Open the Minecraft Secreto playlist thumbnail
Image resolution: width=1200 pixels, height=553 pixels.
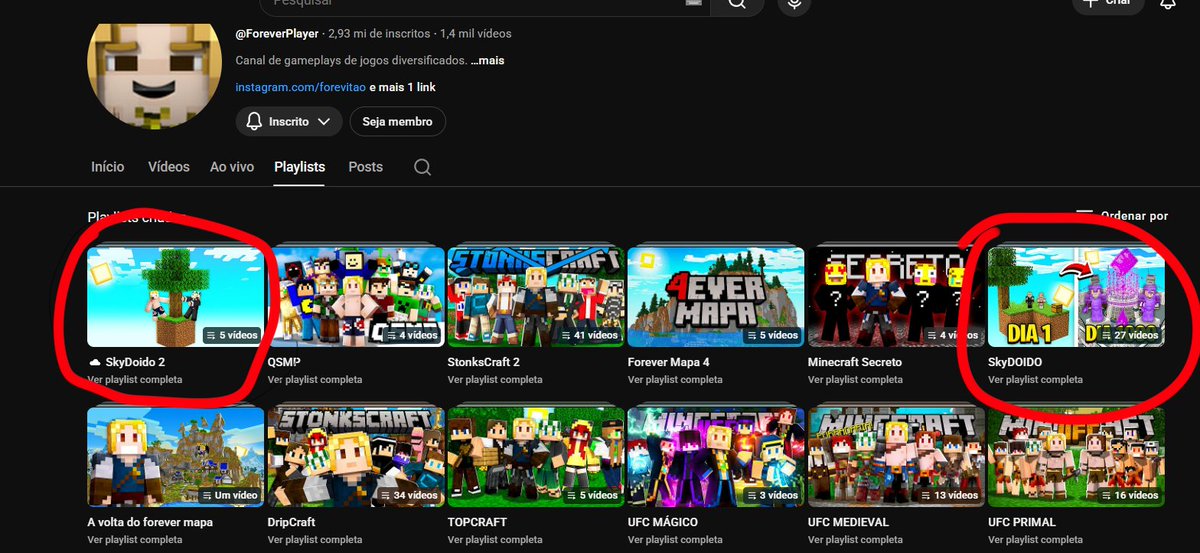point(896,297)
